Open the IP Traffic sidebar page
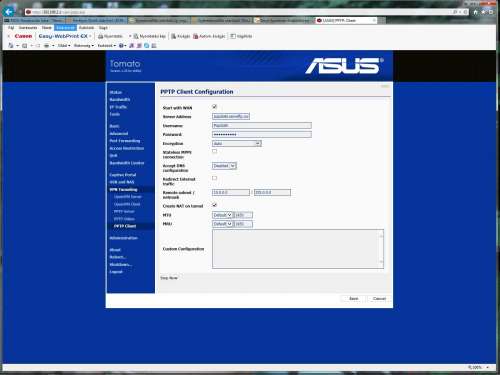This screenshot has width=500, height=375. tap(118, 107)
